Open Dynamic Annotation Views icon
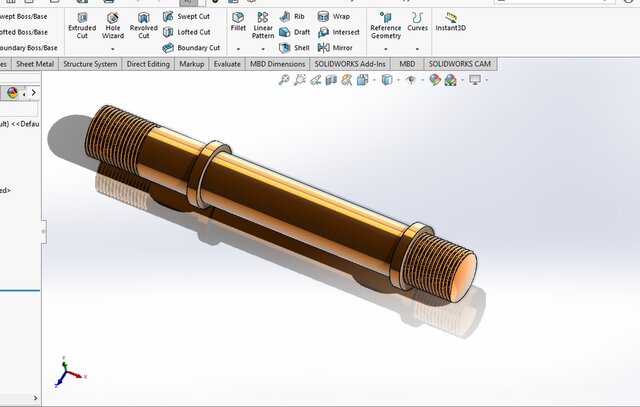Image resolution: width=640 pixels, height=407 pixels. (347, 80)
